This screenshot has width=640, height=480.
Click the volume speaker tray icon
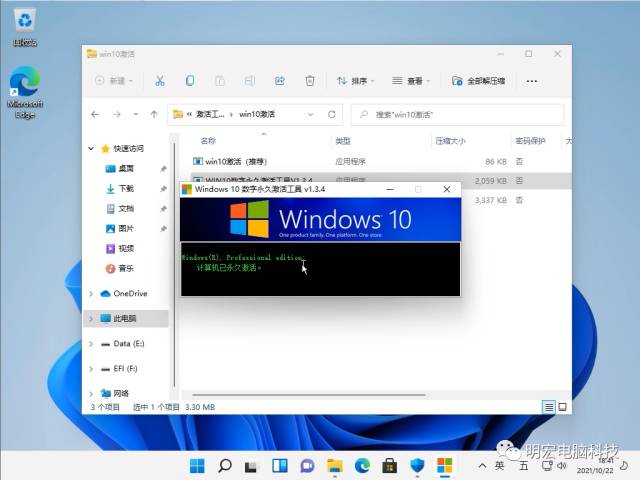[x=562, y=465]
